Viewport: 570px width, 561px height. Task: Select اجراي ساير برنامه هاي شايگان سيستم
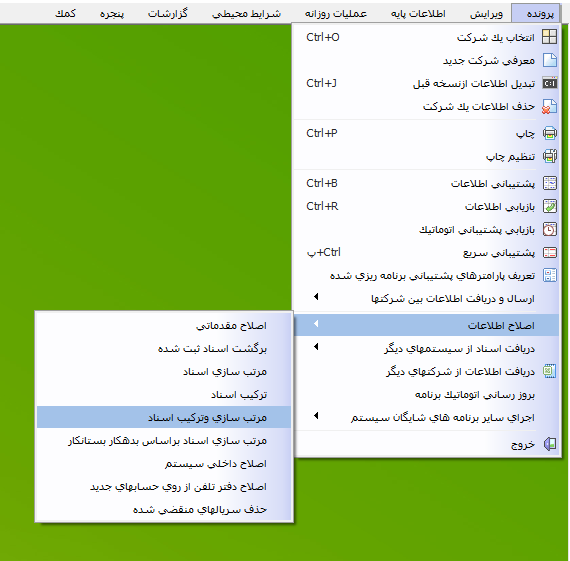(426, 417)
